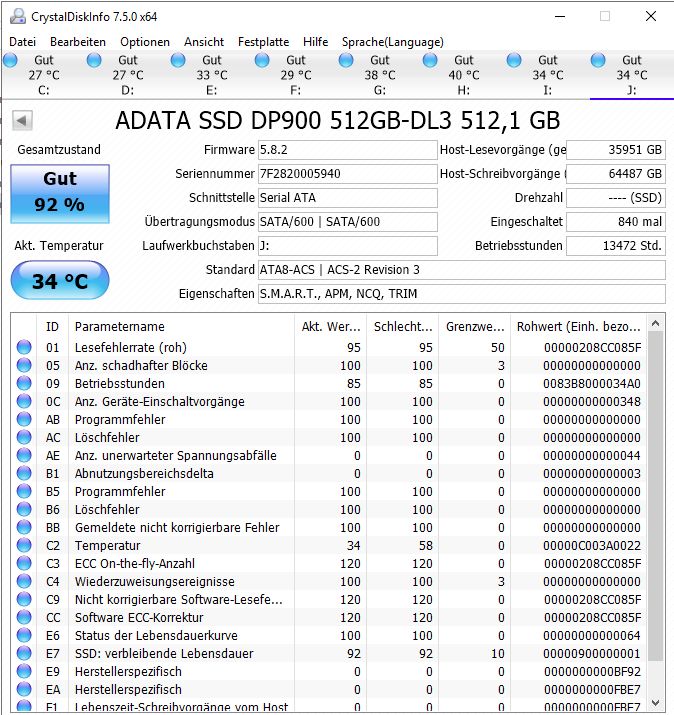Viewport: 674px width, 715px height.
Task: Switch to drive C: tab
Action: (x=43, y=75)
